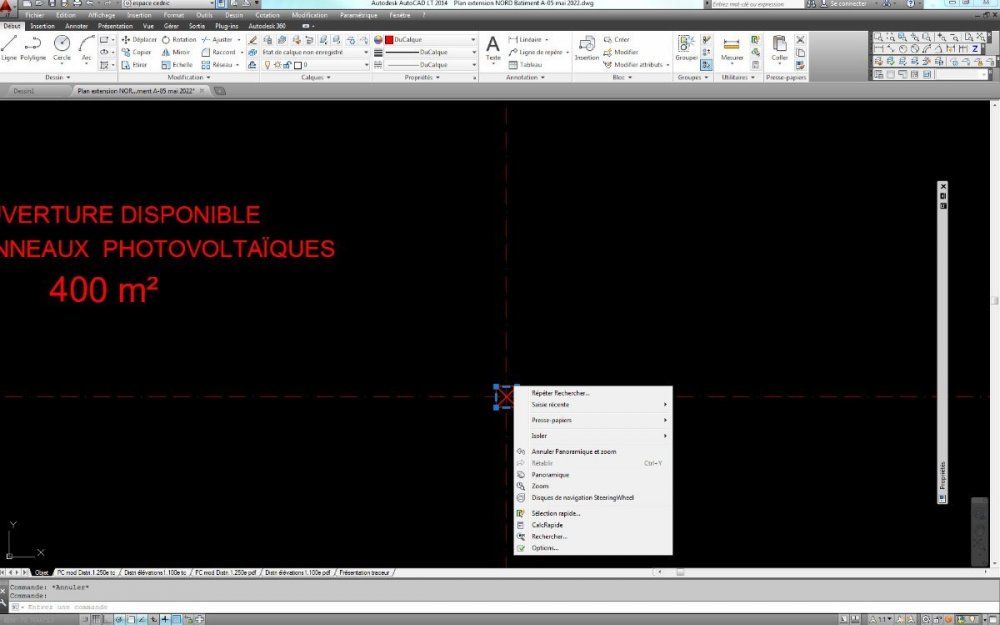Choose 'Annuler Panoramique et zoom' in context menu
Viewport: 1000px width, 625px height.
[x=592, y=452]
